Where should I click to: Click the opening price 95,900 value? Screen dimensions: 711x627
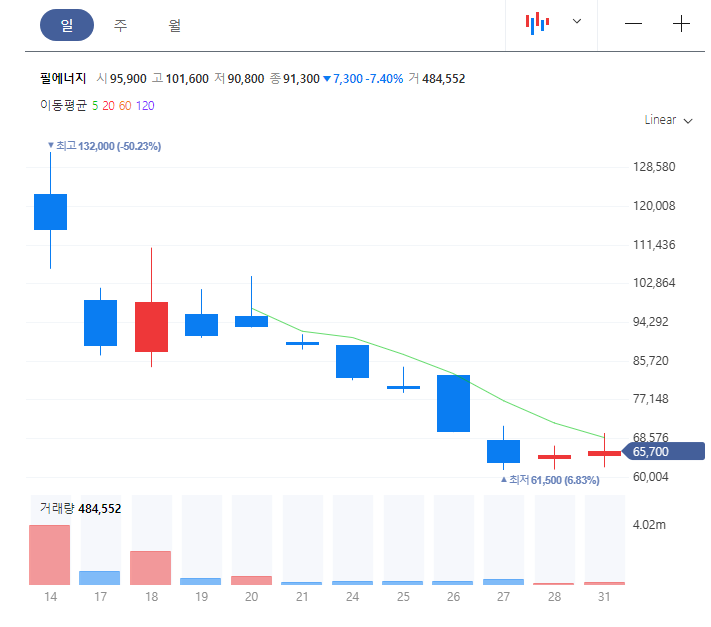pyautogui.click(x=128, y=79)
